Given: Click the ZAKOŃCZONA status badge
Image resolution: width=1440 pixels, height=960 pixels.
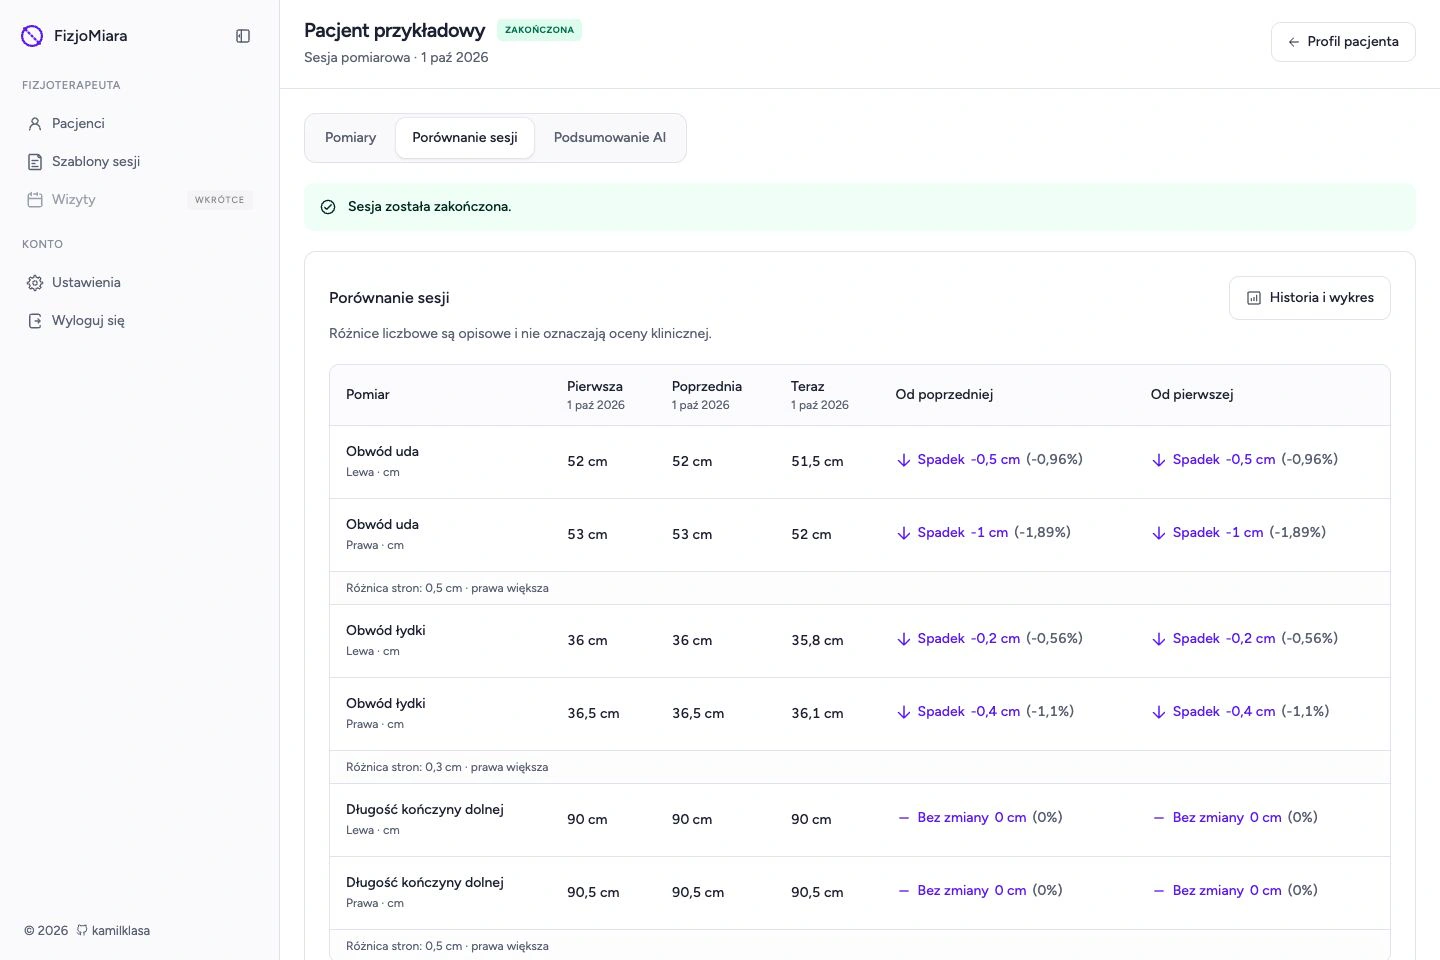Looking at the screenshot, I should click(539, 30).
